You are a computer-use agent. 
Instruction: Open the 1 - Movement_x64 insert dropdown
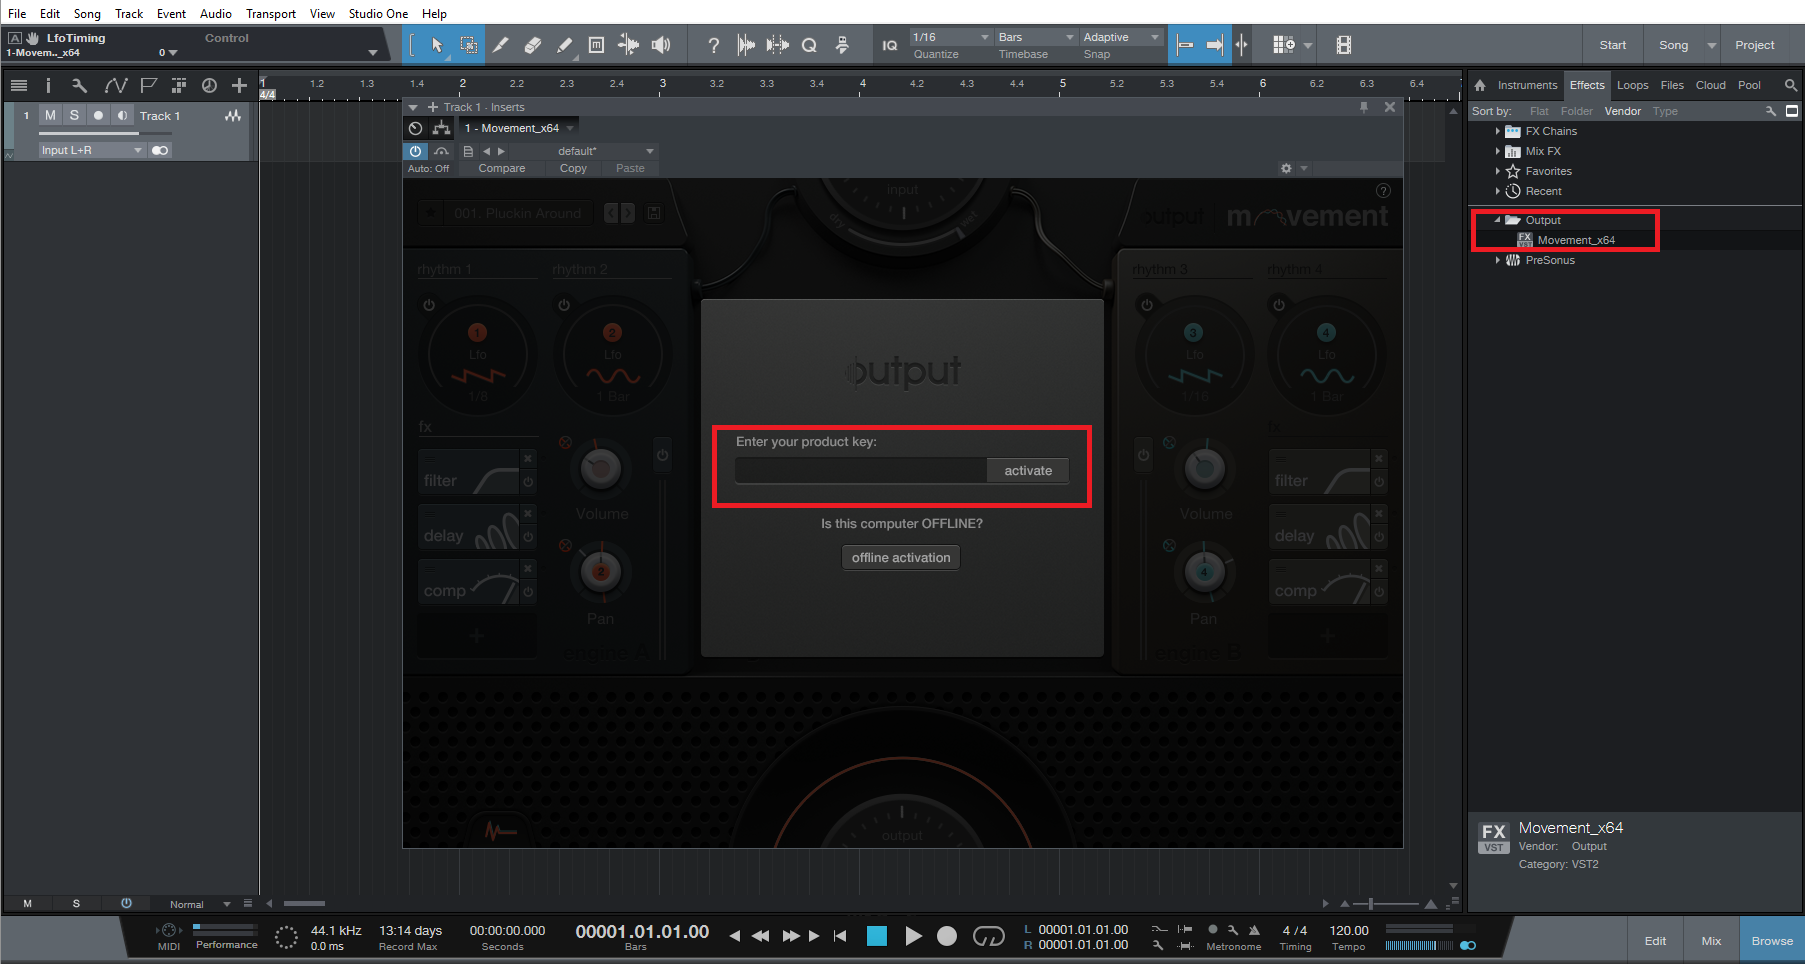click(519, 128)
